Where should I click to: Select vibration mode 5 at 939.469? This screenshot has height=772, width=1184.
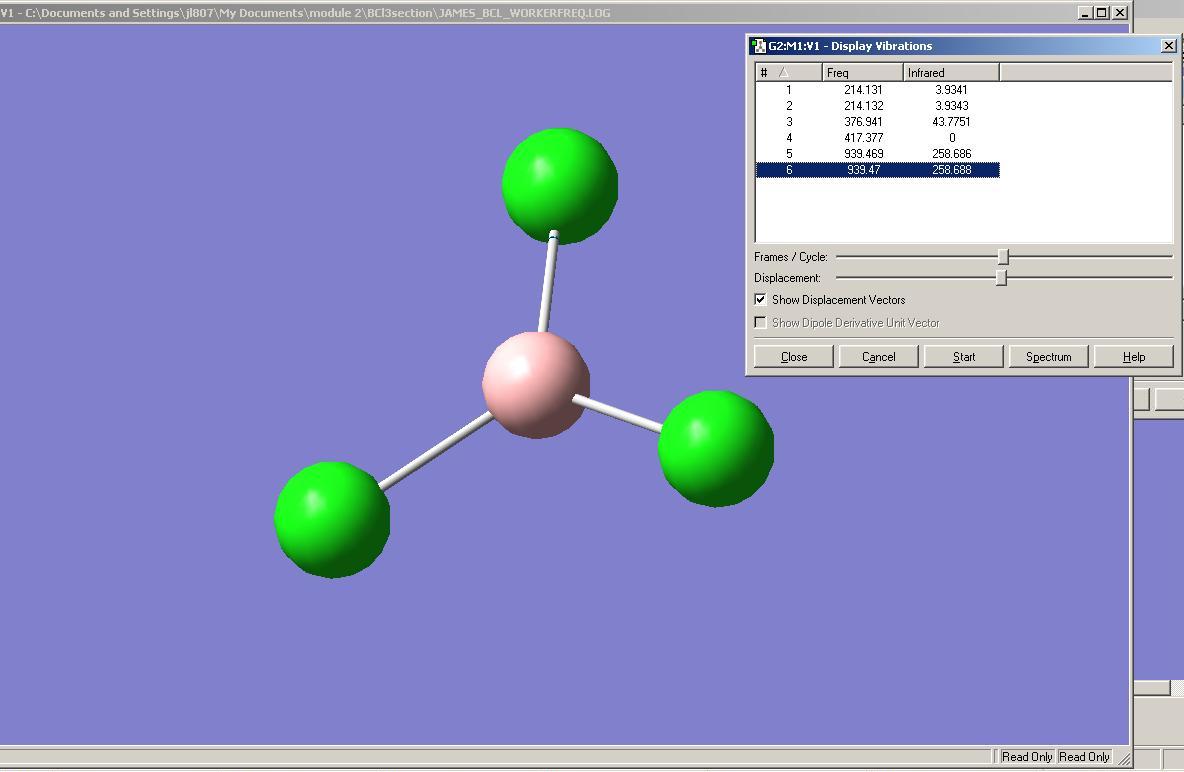tap(877, 153)
